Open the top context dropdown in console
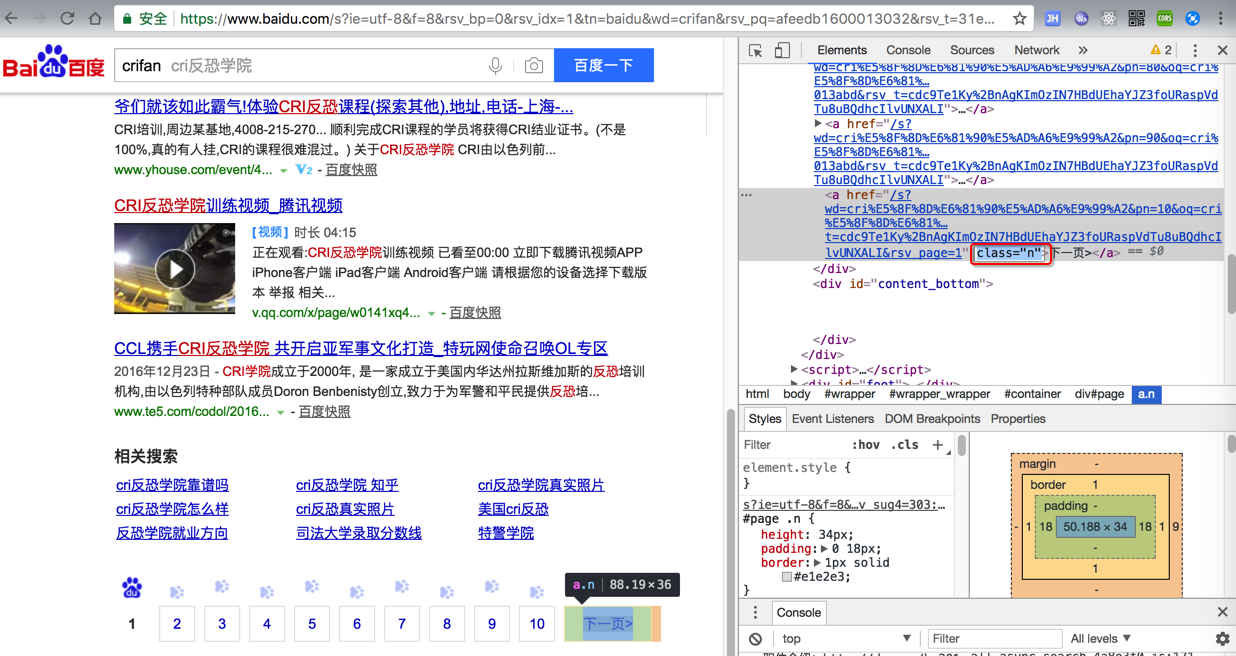This screenshot has height=656, width=1236. (x=847, y=638)
